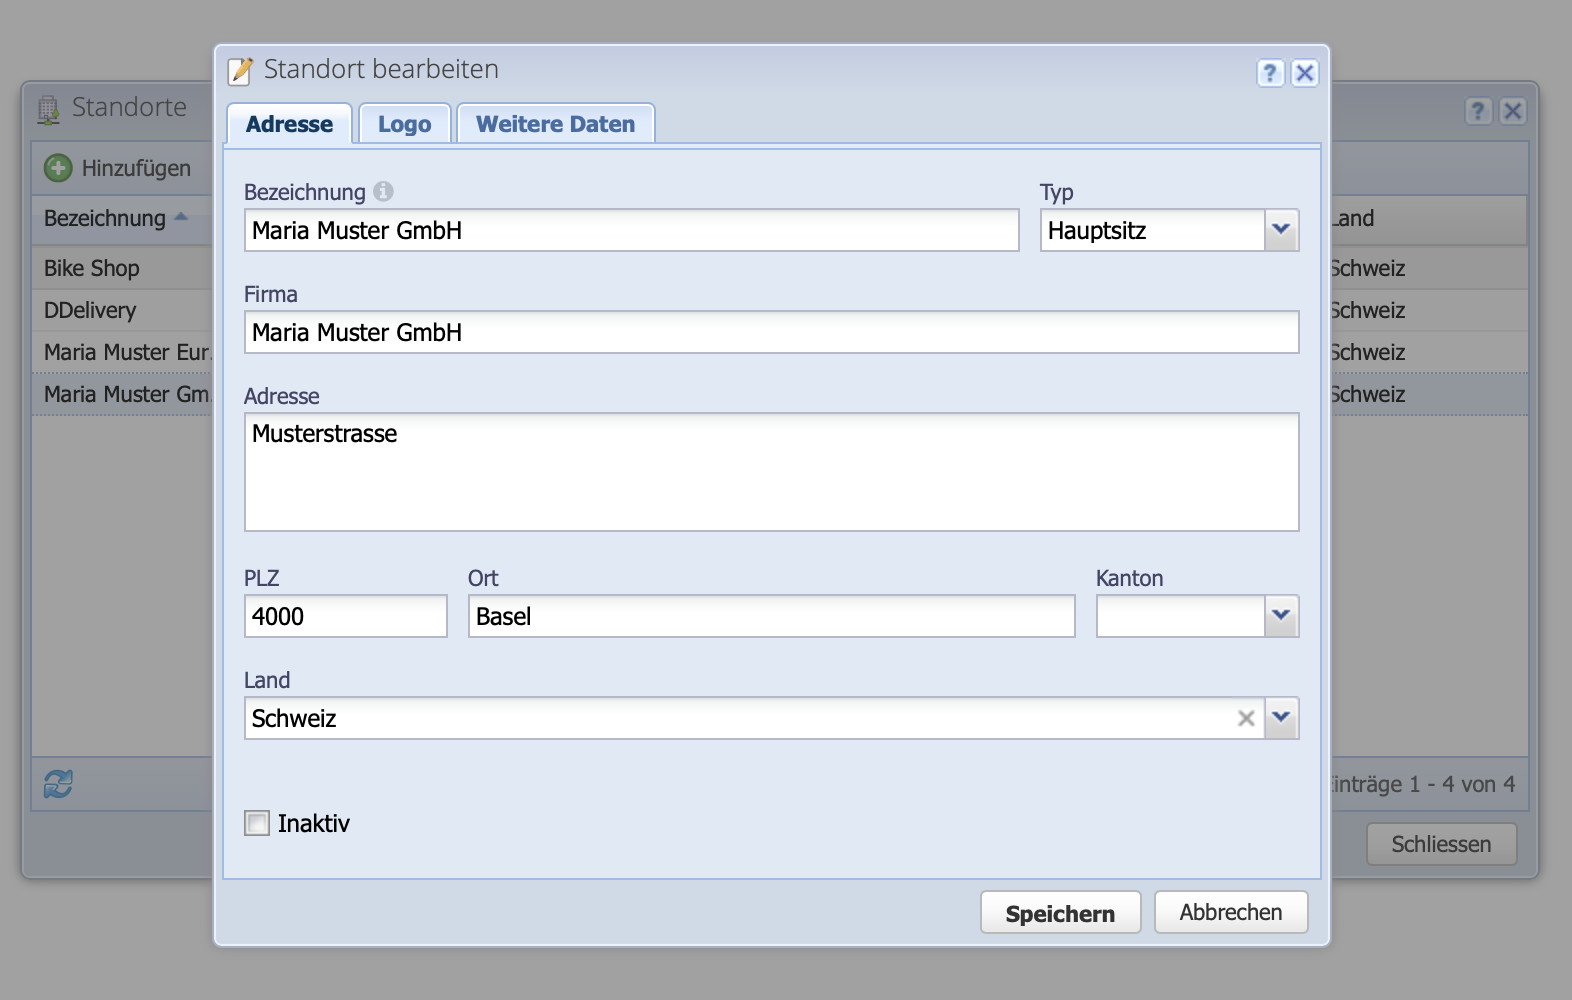Screen dimensions: 1572x1000
Task: Toggle the Inaktiv checkbox
Action: [257, 823]
